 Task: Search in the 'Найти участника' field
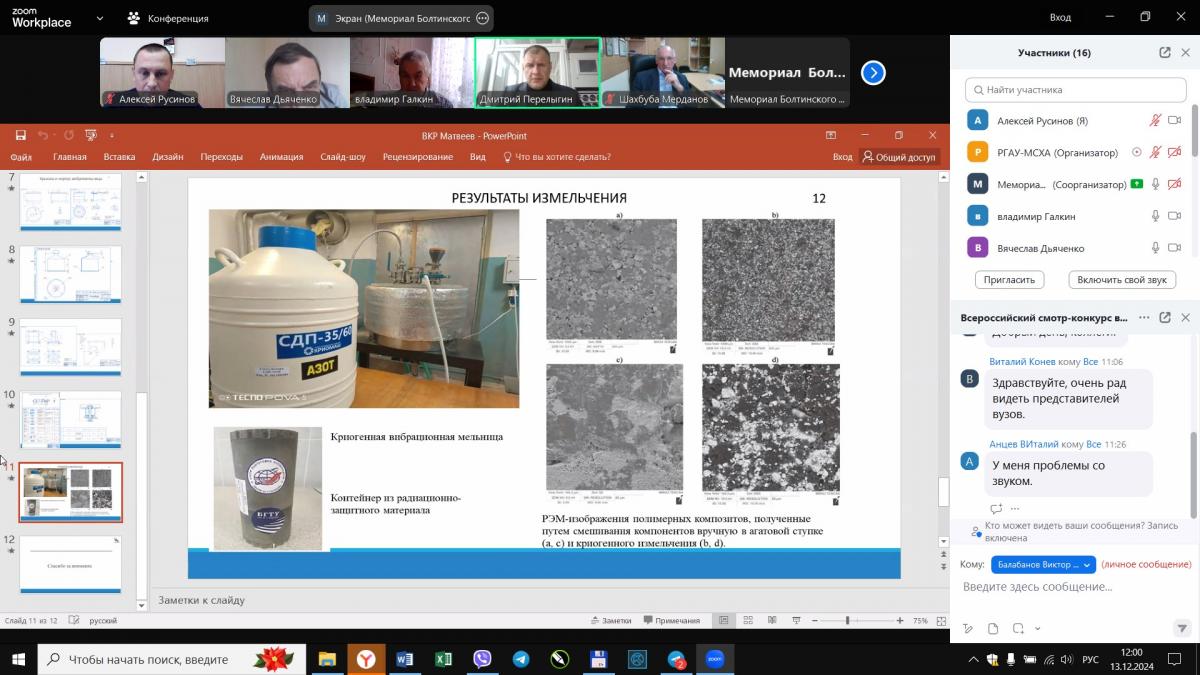click(1075, 90)
